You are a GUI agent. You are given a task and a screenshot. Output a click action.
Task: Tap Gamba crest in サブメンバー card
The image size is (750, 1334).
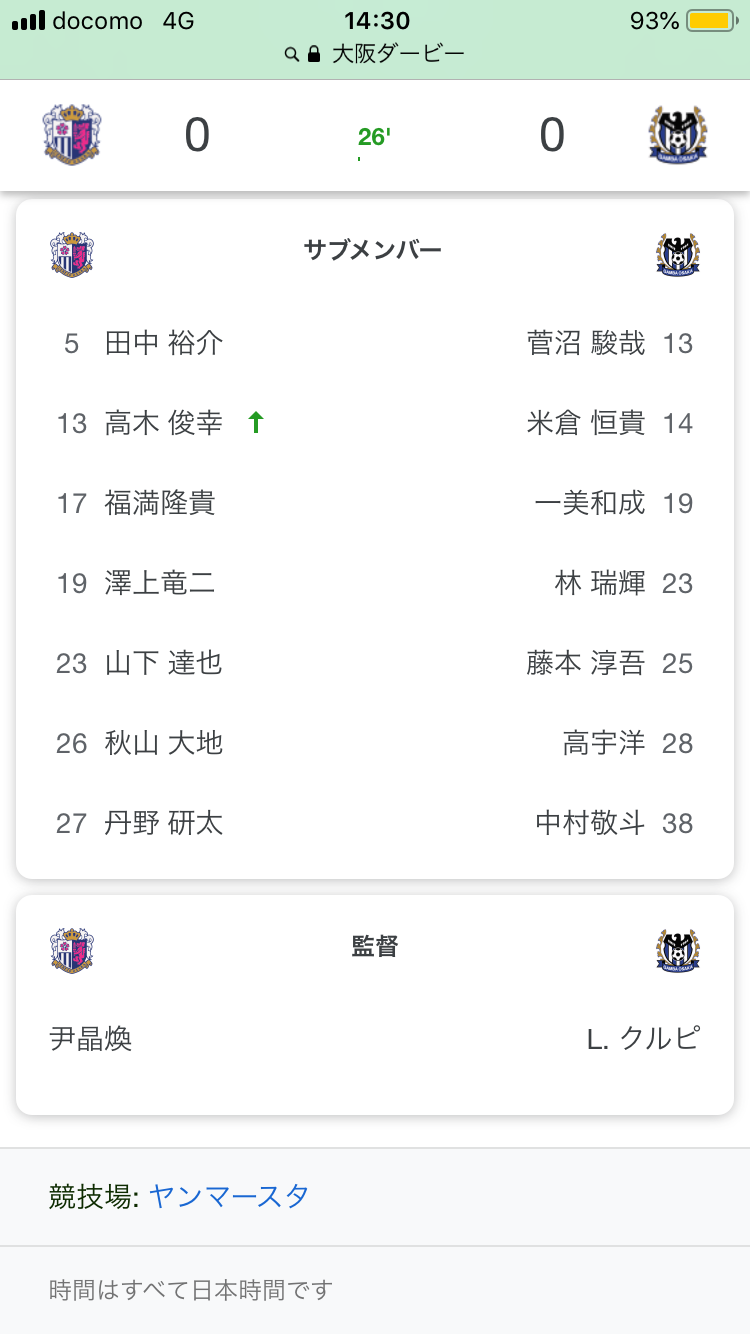pos(678,253)
